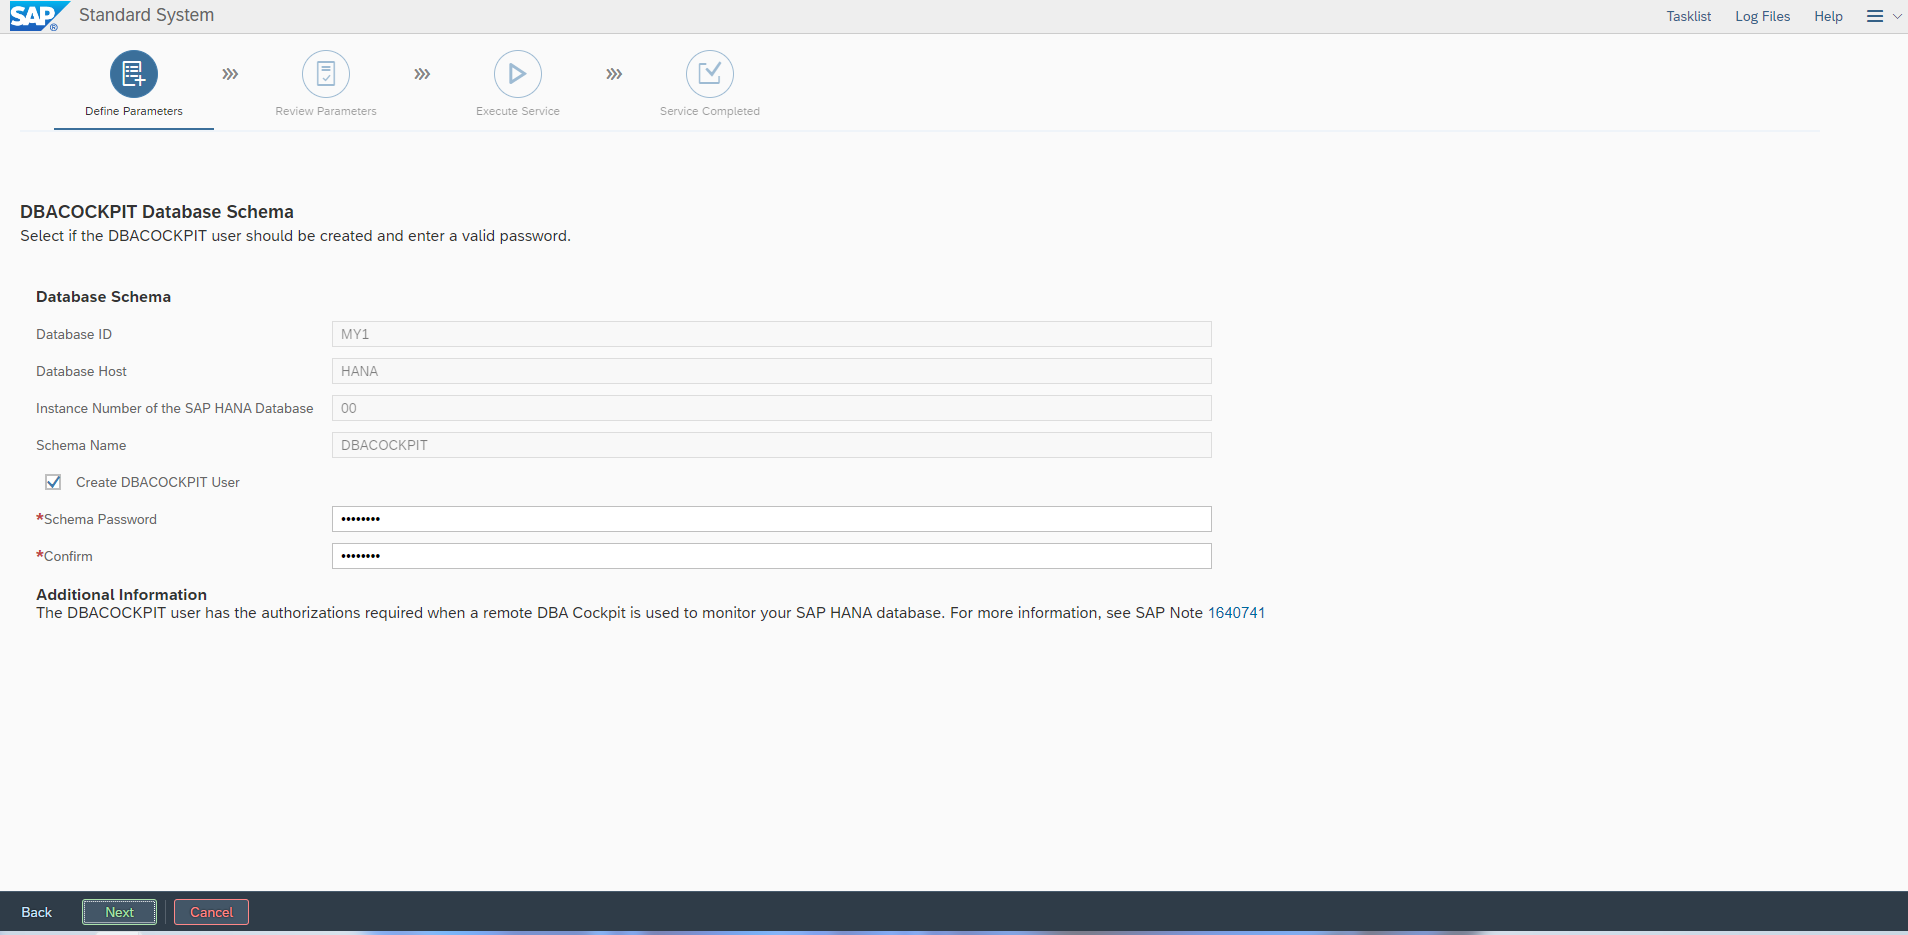Click the Define Parameters step icon
The height and width of the screenshot is (935, 1908).
(134, 74)
